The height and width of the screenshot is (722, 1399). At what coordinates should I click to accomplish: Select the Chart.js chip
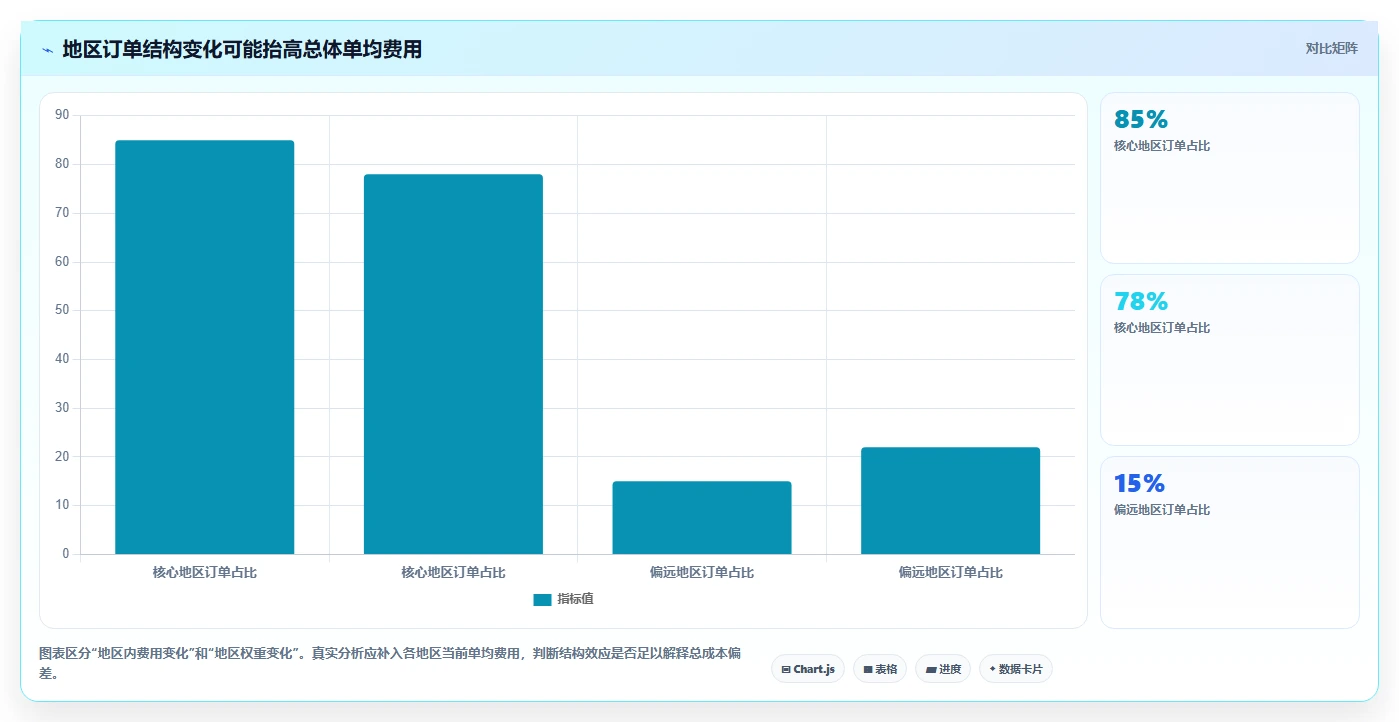click(808, 669)
